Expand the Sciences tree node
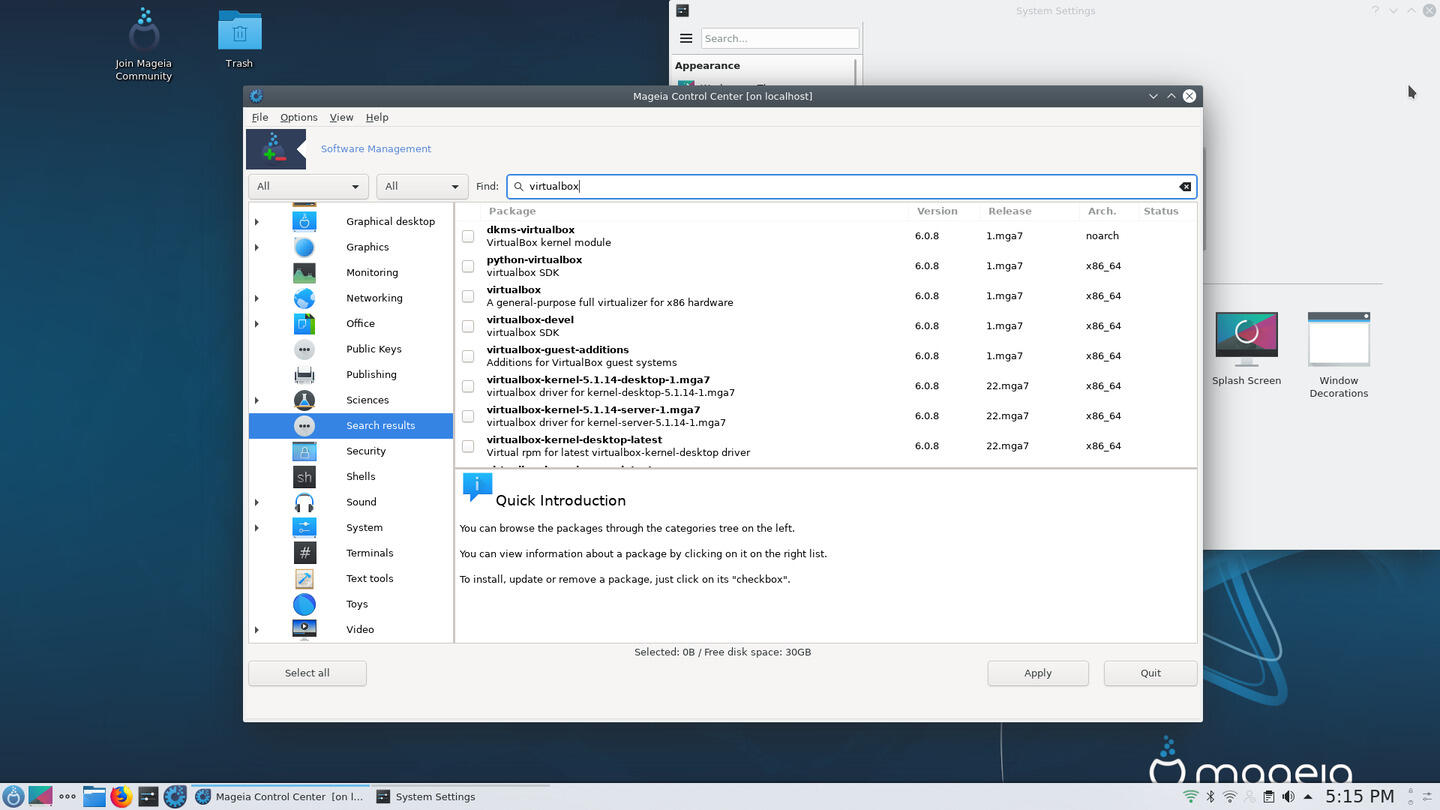 tap(257, 400)
